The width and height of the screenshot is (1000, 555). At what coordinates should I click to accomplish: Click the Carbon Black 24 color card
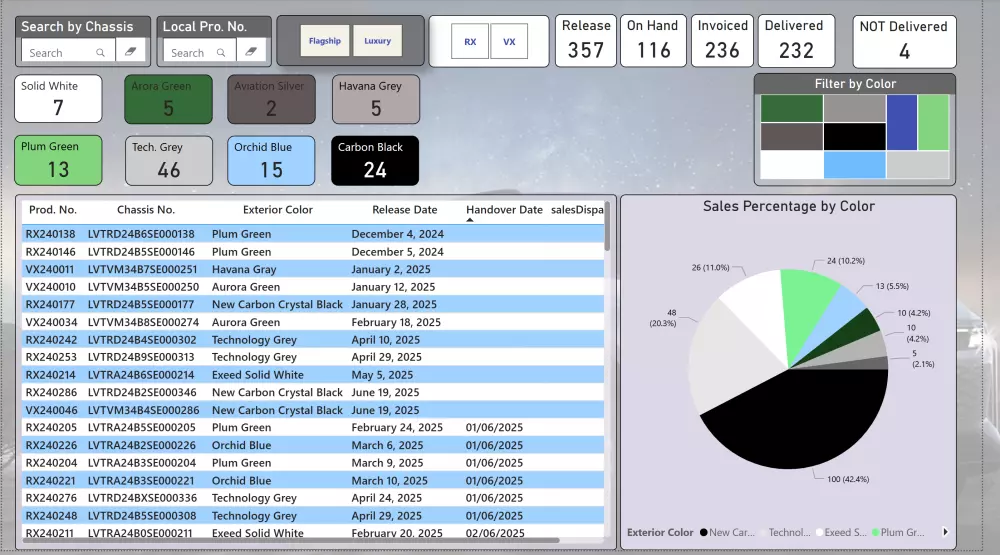click(x=375, y=161)
